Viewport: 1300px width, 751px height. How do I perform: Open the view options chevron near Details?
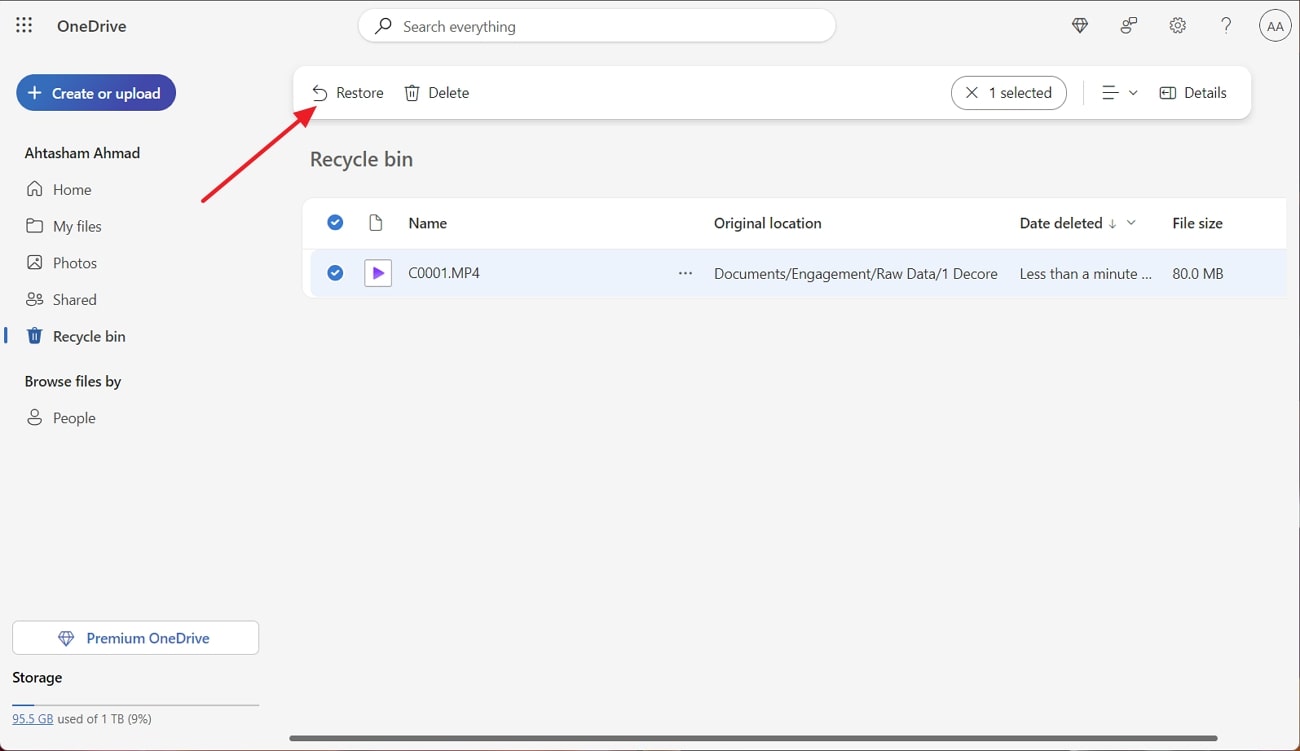(1133, 92)
